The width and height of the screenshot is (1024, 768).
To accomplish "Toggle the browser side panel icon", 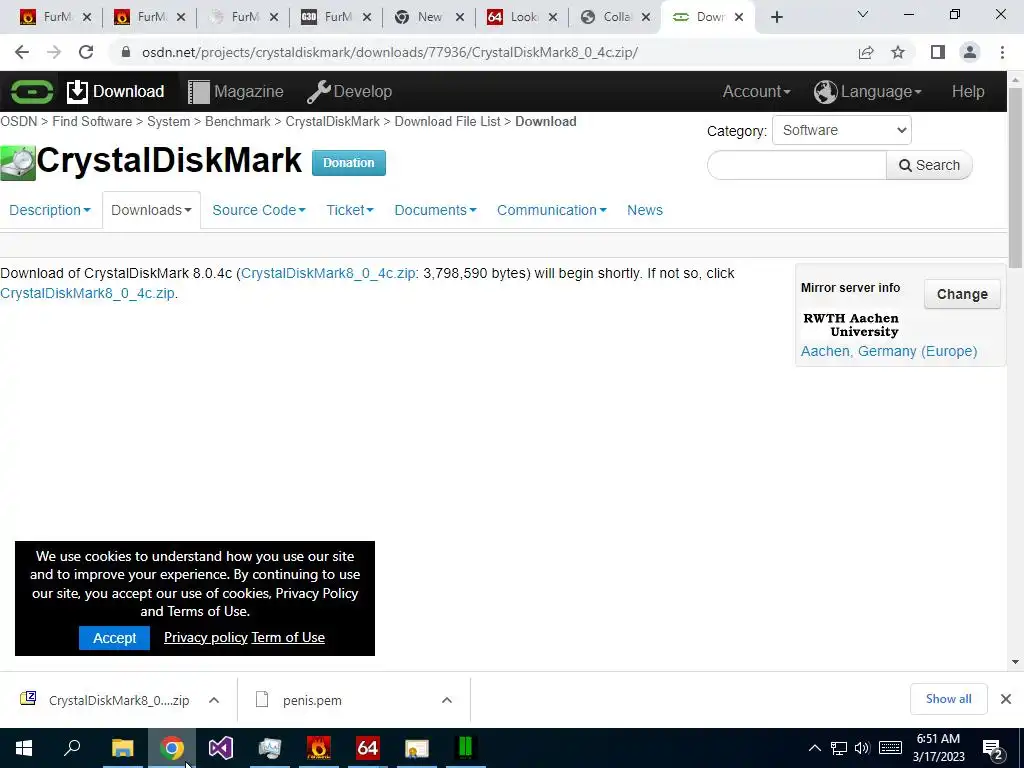I will coord(938,52).
